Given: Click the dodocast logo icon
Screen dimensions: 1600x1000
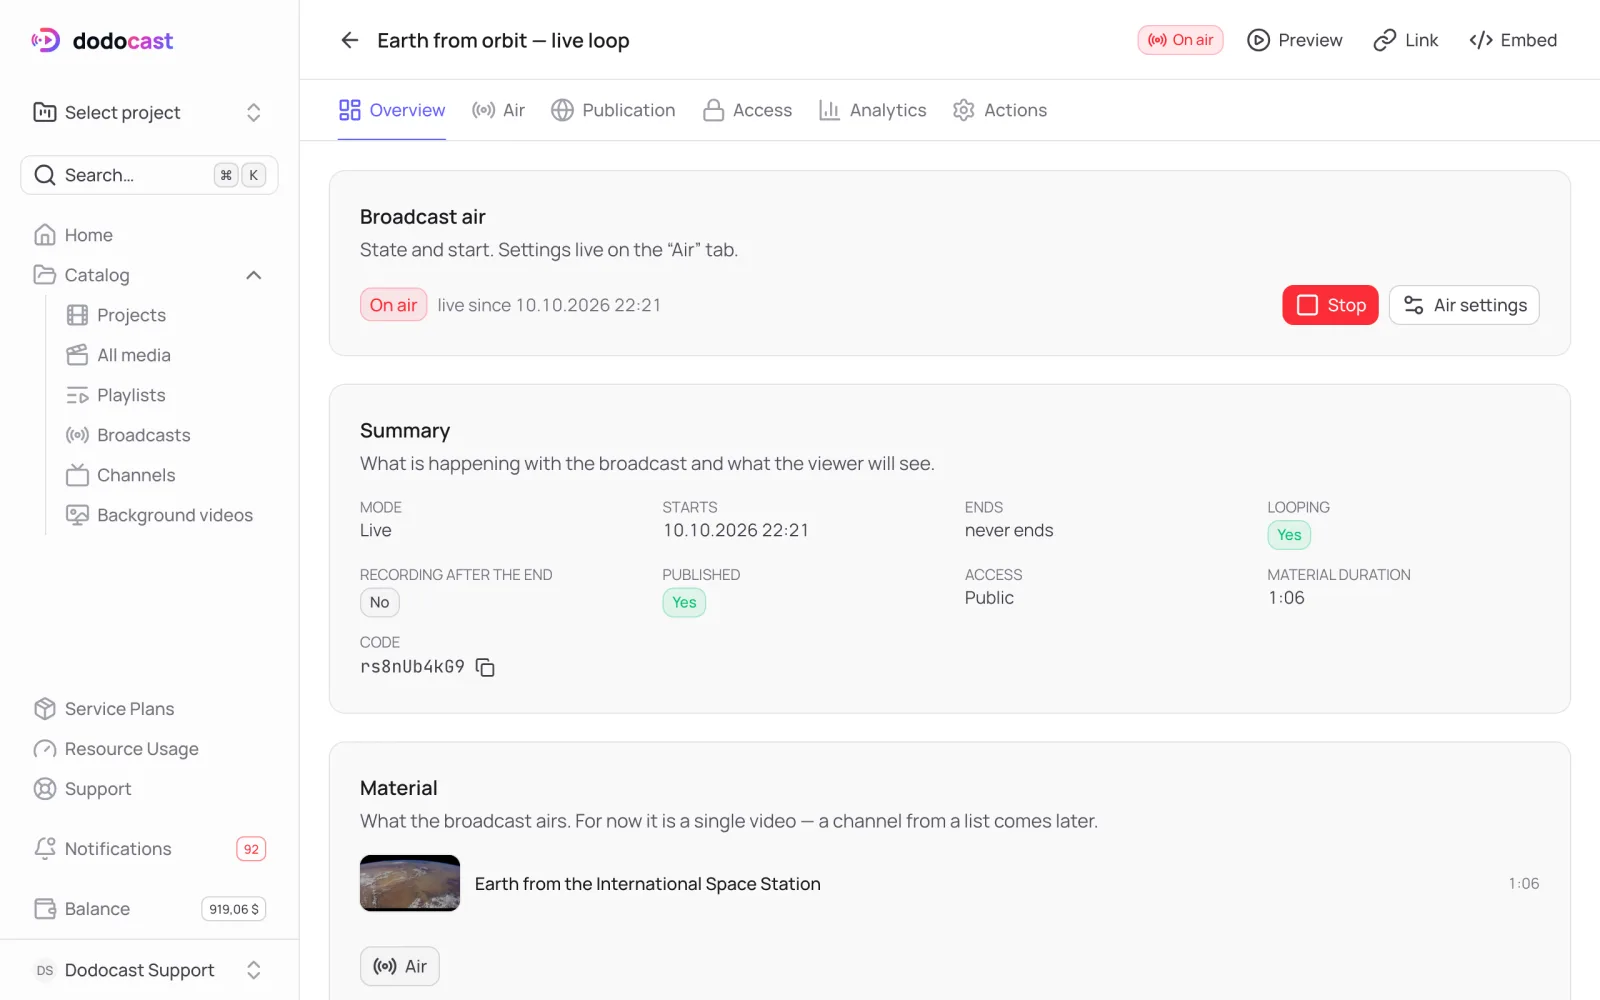Looking at the screenshot, I should (46, 40).
